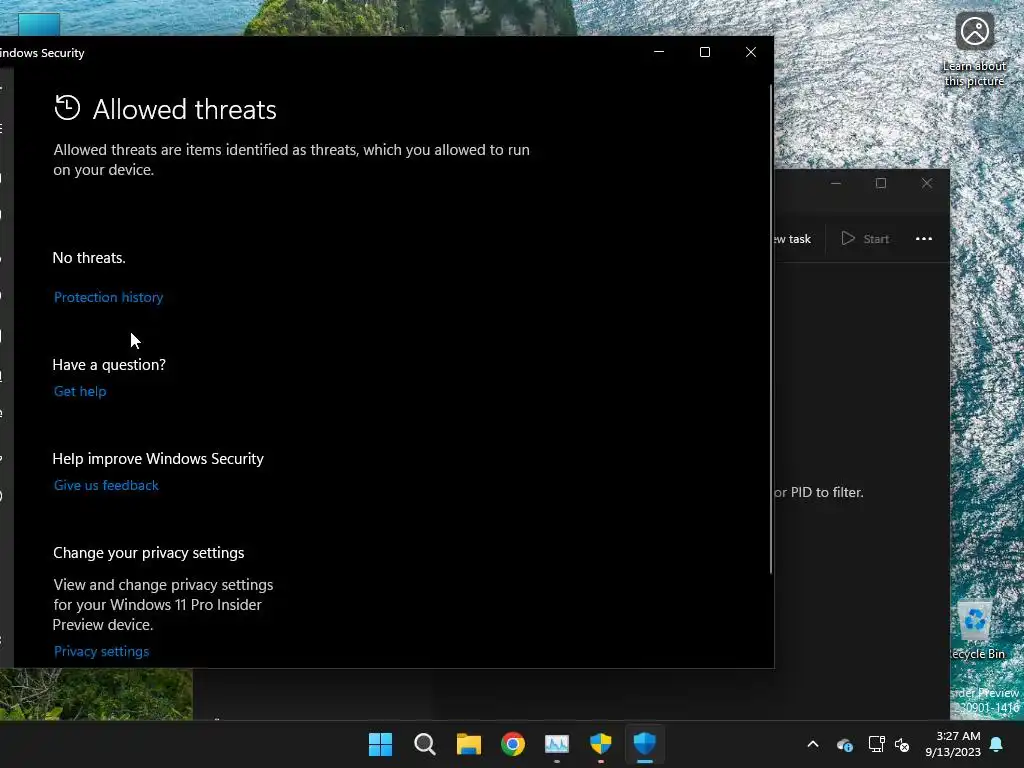
Task: Open Privacy settings link
Action: [x=101, y=651]
